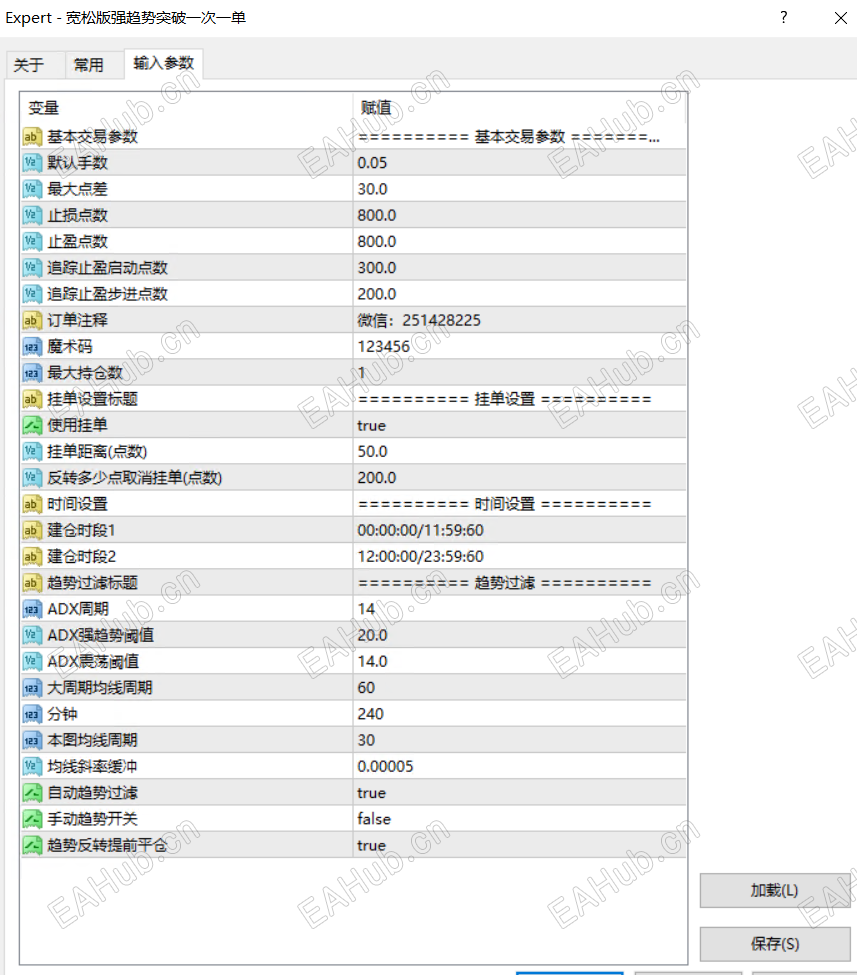Click the integer icon beside 分钟
This screenshot has width=857, height=975.
pos(31,714)
